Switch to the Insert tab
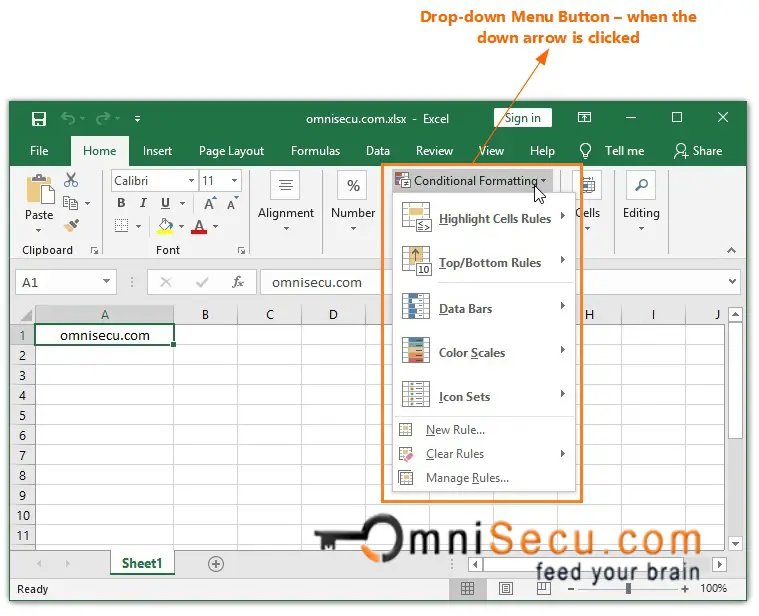This screenshot has width=759, height=616. [x=157, y=151]
